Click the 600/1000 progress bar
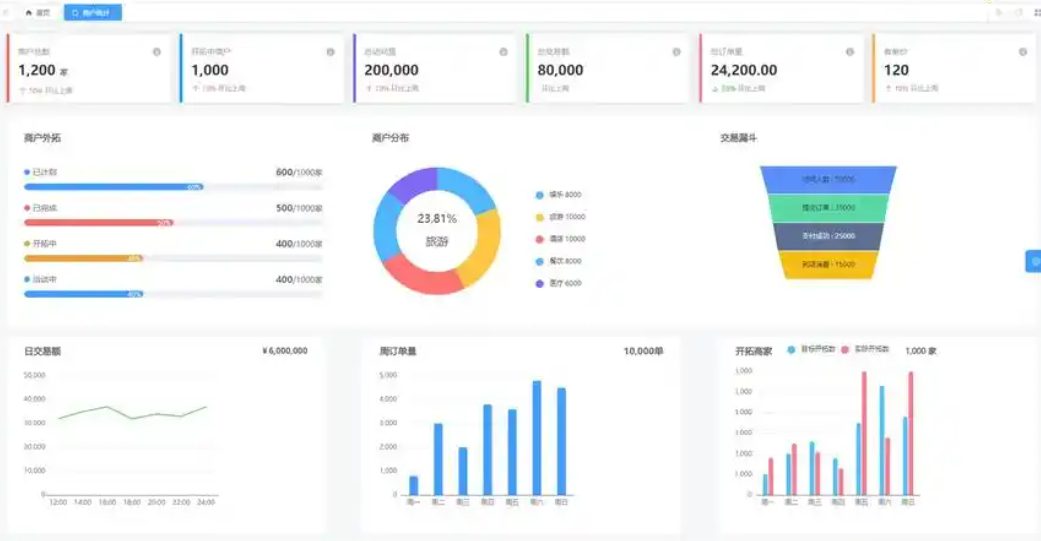This screenshot has width=1041, height=541. (x=173, y=187)
